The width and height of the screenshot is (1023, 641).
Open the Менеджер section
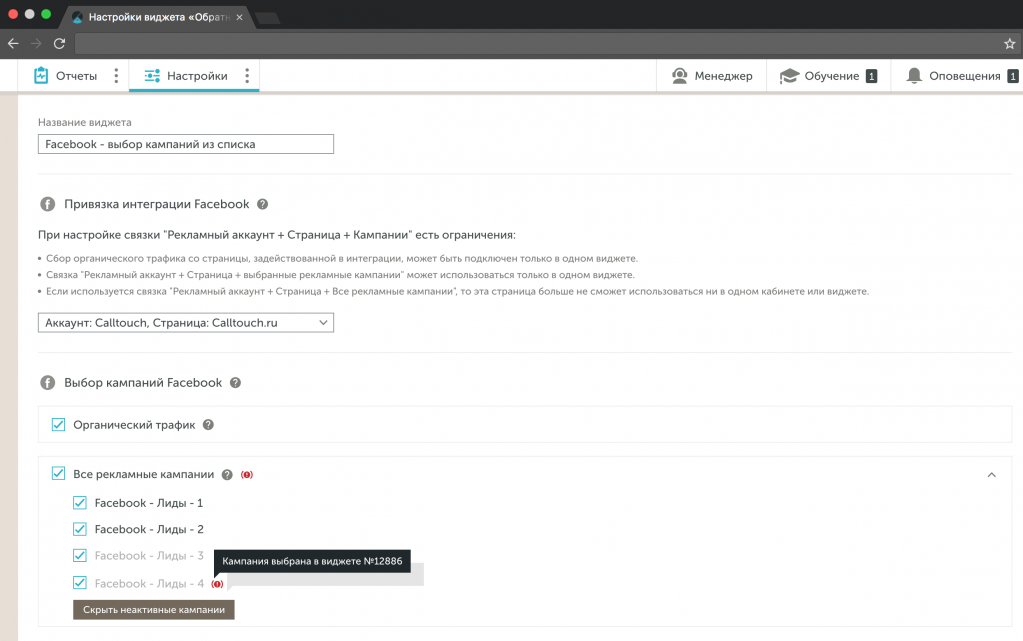coord(711,76)
